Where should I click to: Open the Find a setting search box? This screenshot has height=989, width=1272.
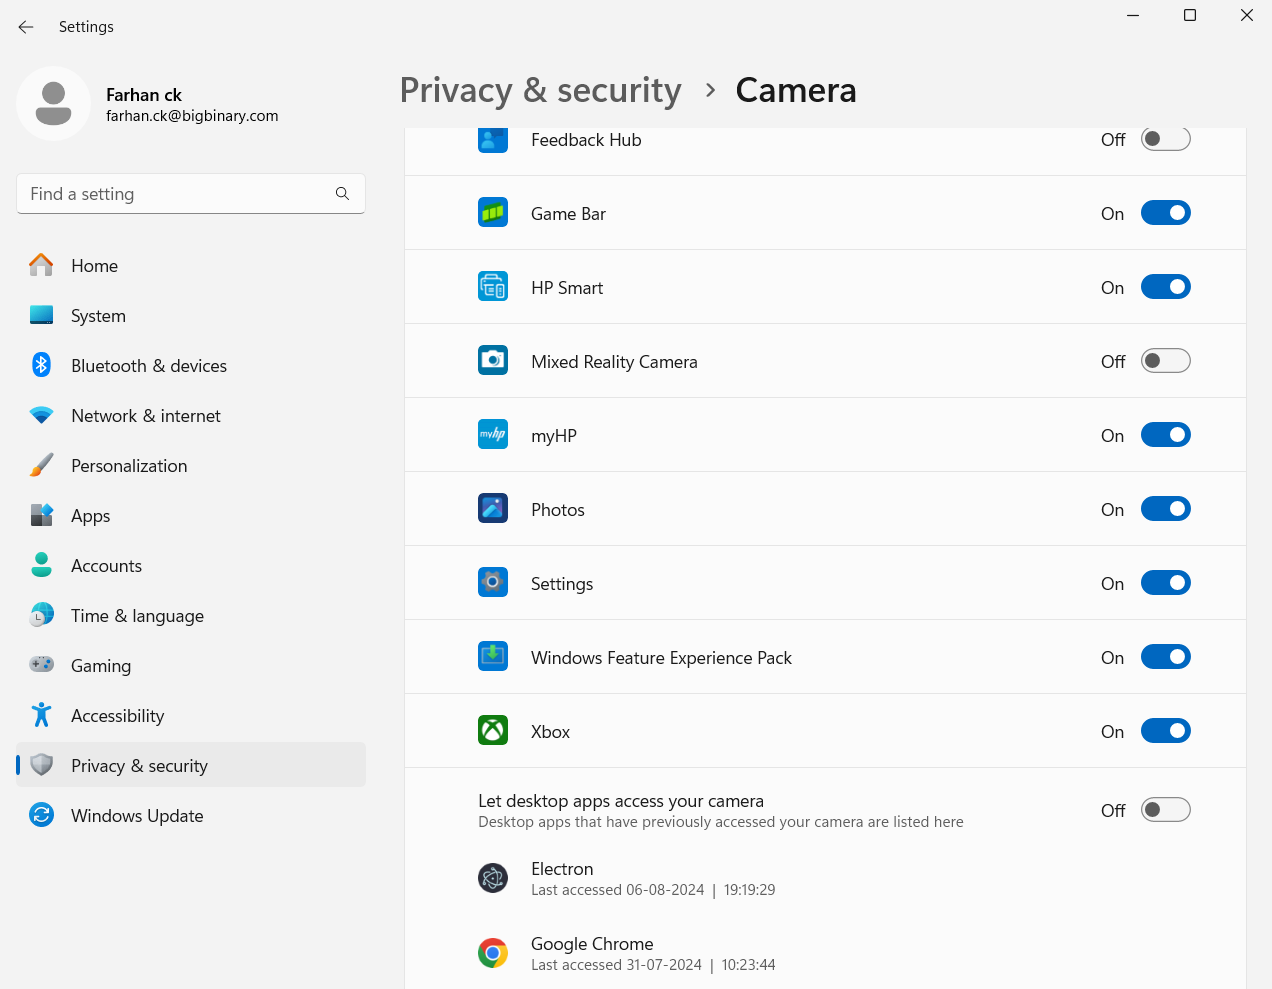click(x=190, y=193)
